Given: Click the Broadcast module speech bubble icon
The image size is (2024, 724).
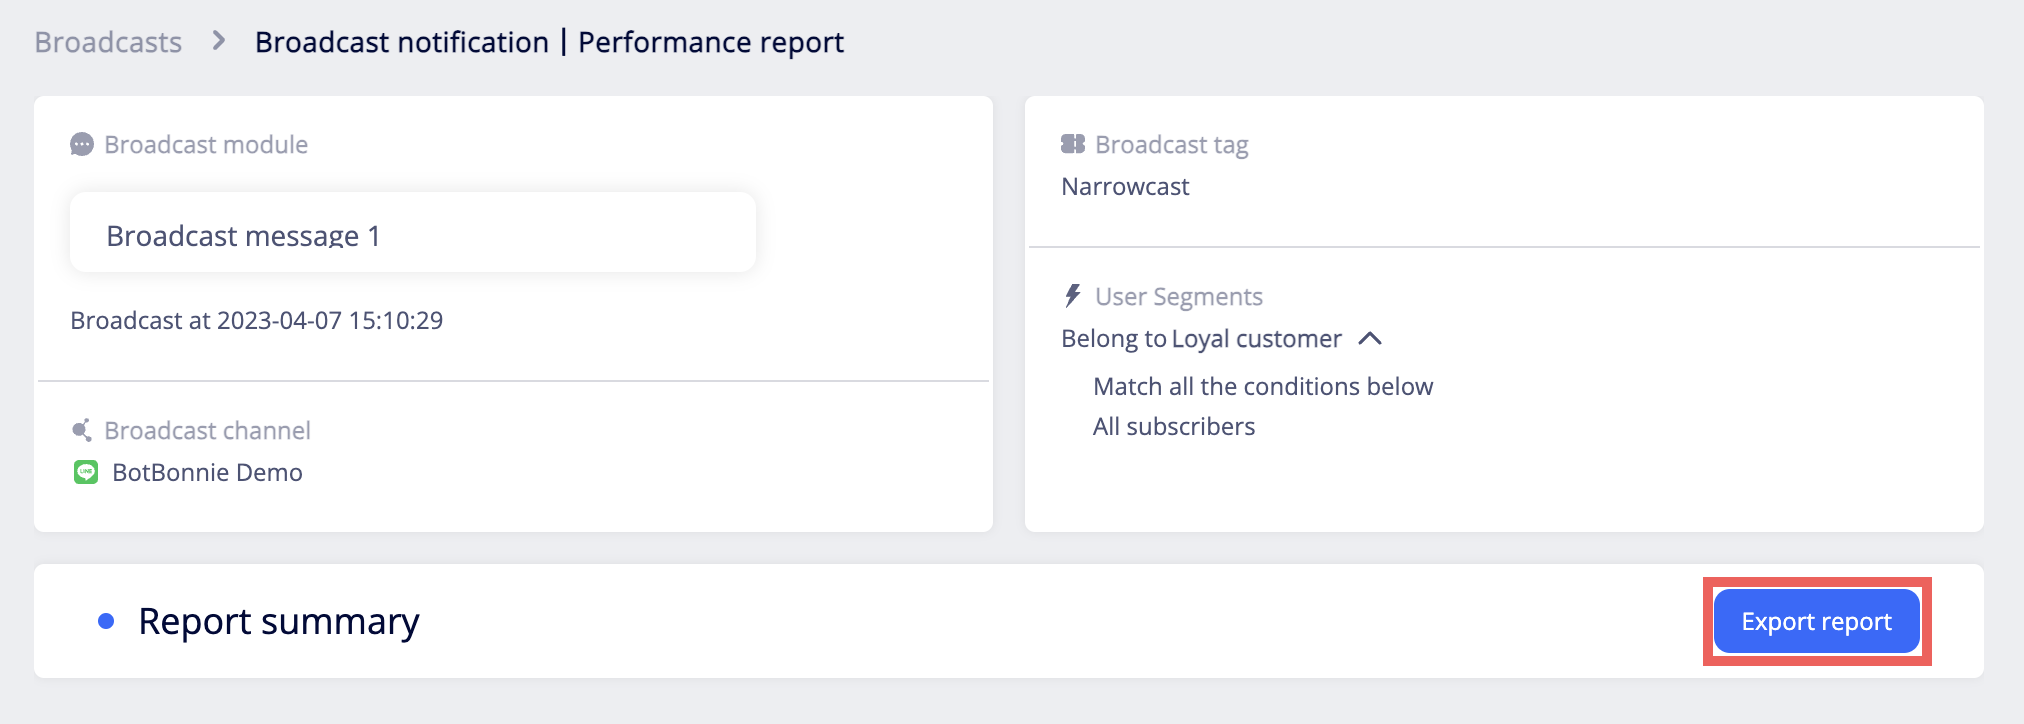Looking at the screenshot, I should tap(82, 145).
